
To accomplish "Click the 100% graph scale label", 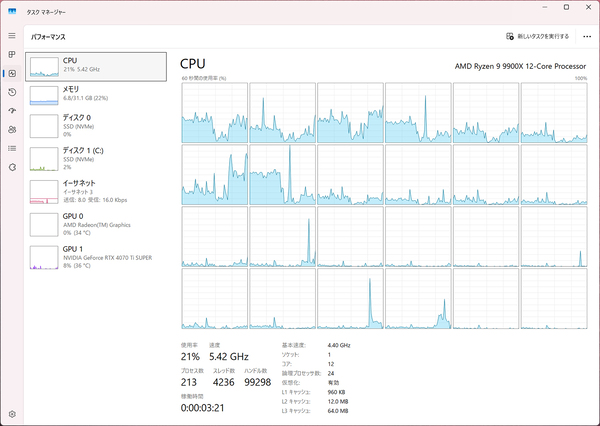I will pos(580,78).
